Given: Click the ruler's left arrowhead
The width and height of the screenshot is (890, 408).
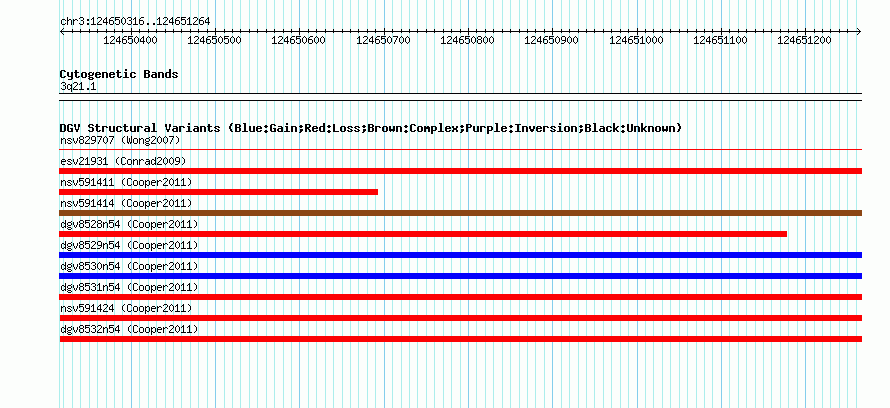Looking at the screenshot, I should pyautogui.click(x=62, y=31).
